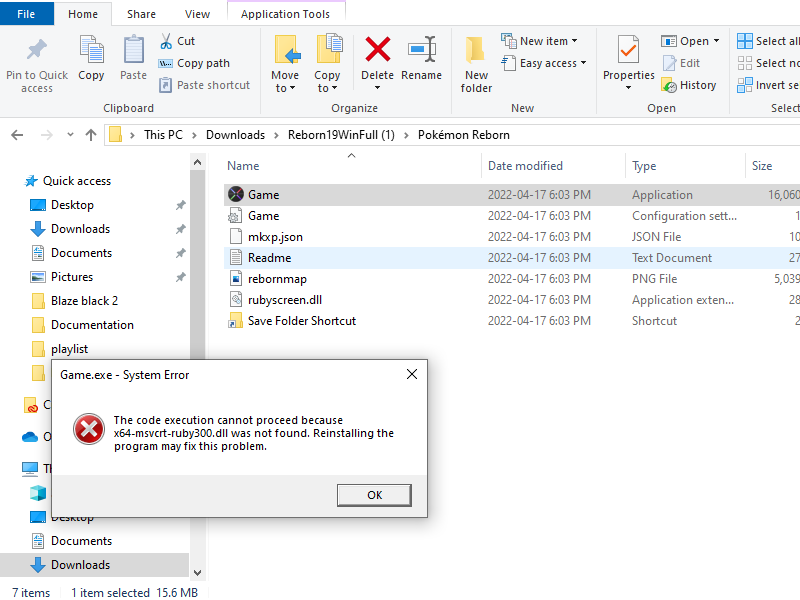800x600 pixels.
Task: Sort by Date modified column
Action: (x=554, y=165)
